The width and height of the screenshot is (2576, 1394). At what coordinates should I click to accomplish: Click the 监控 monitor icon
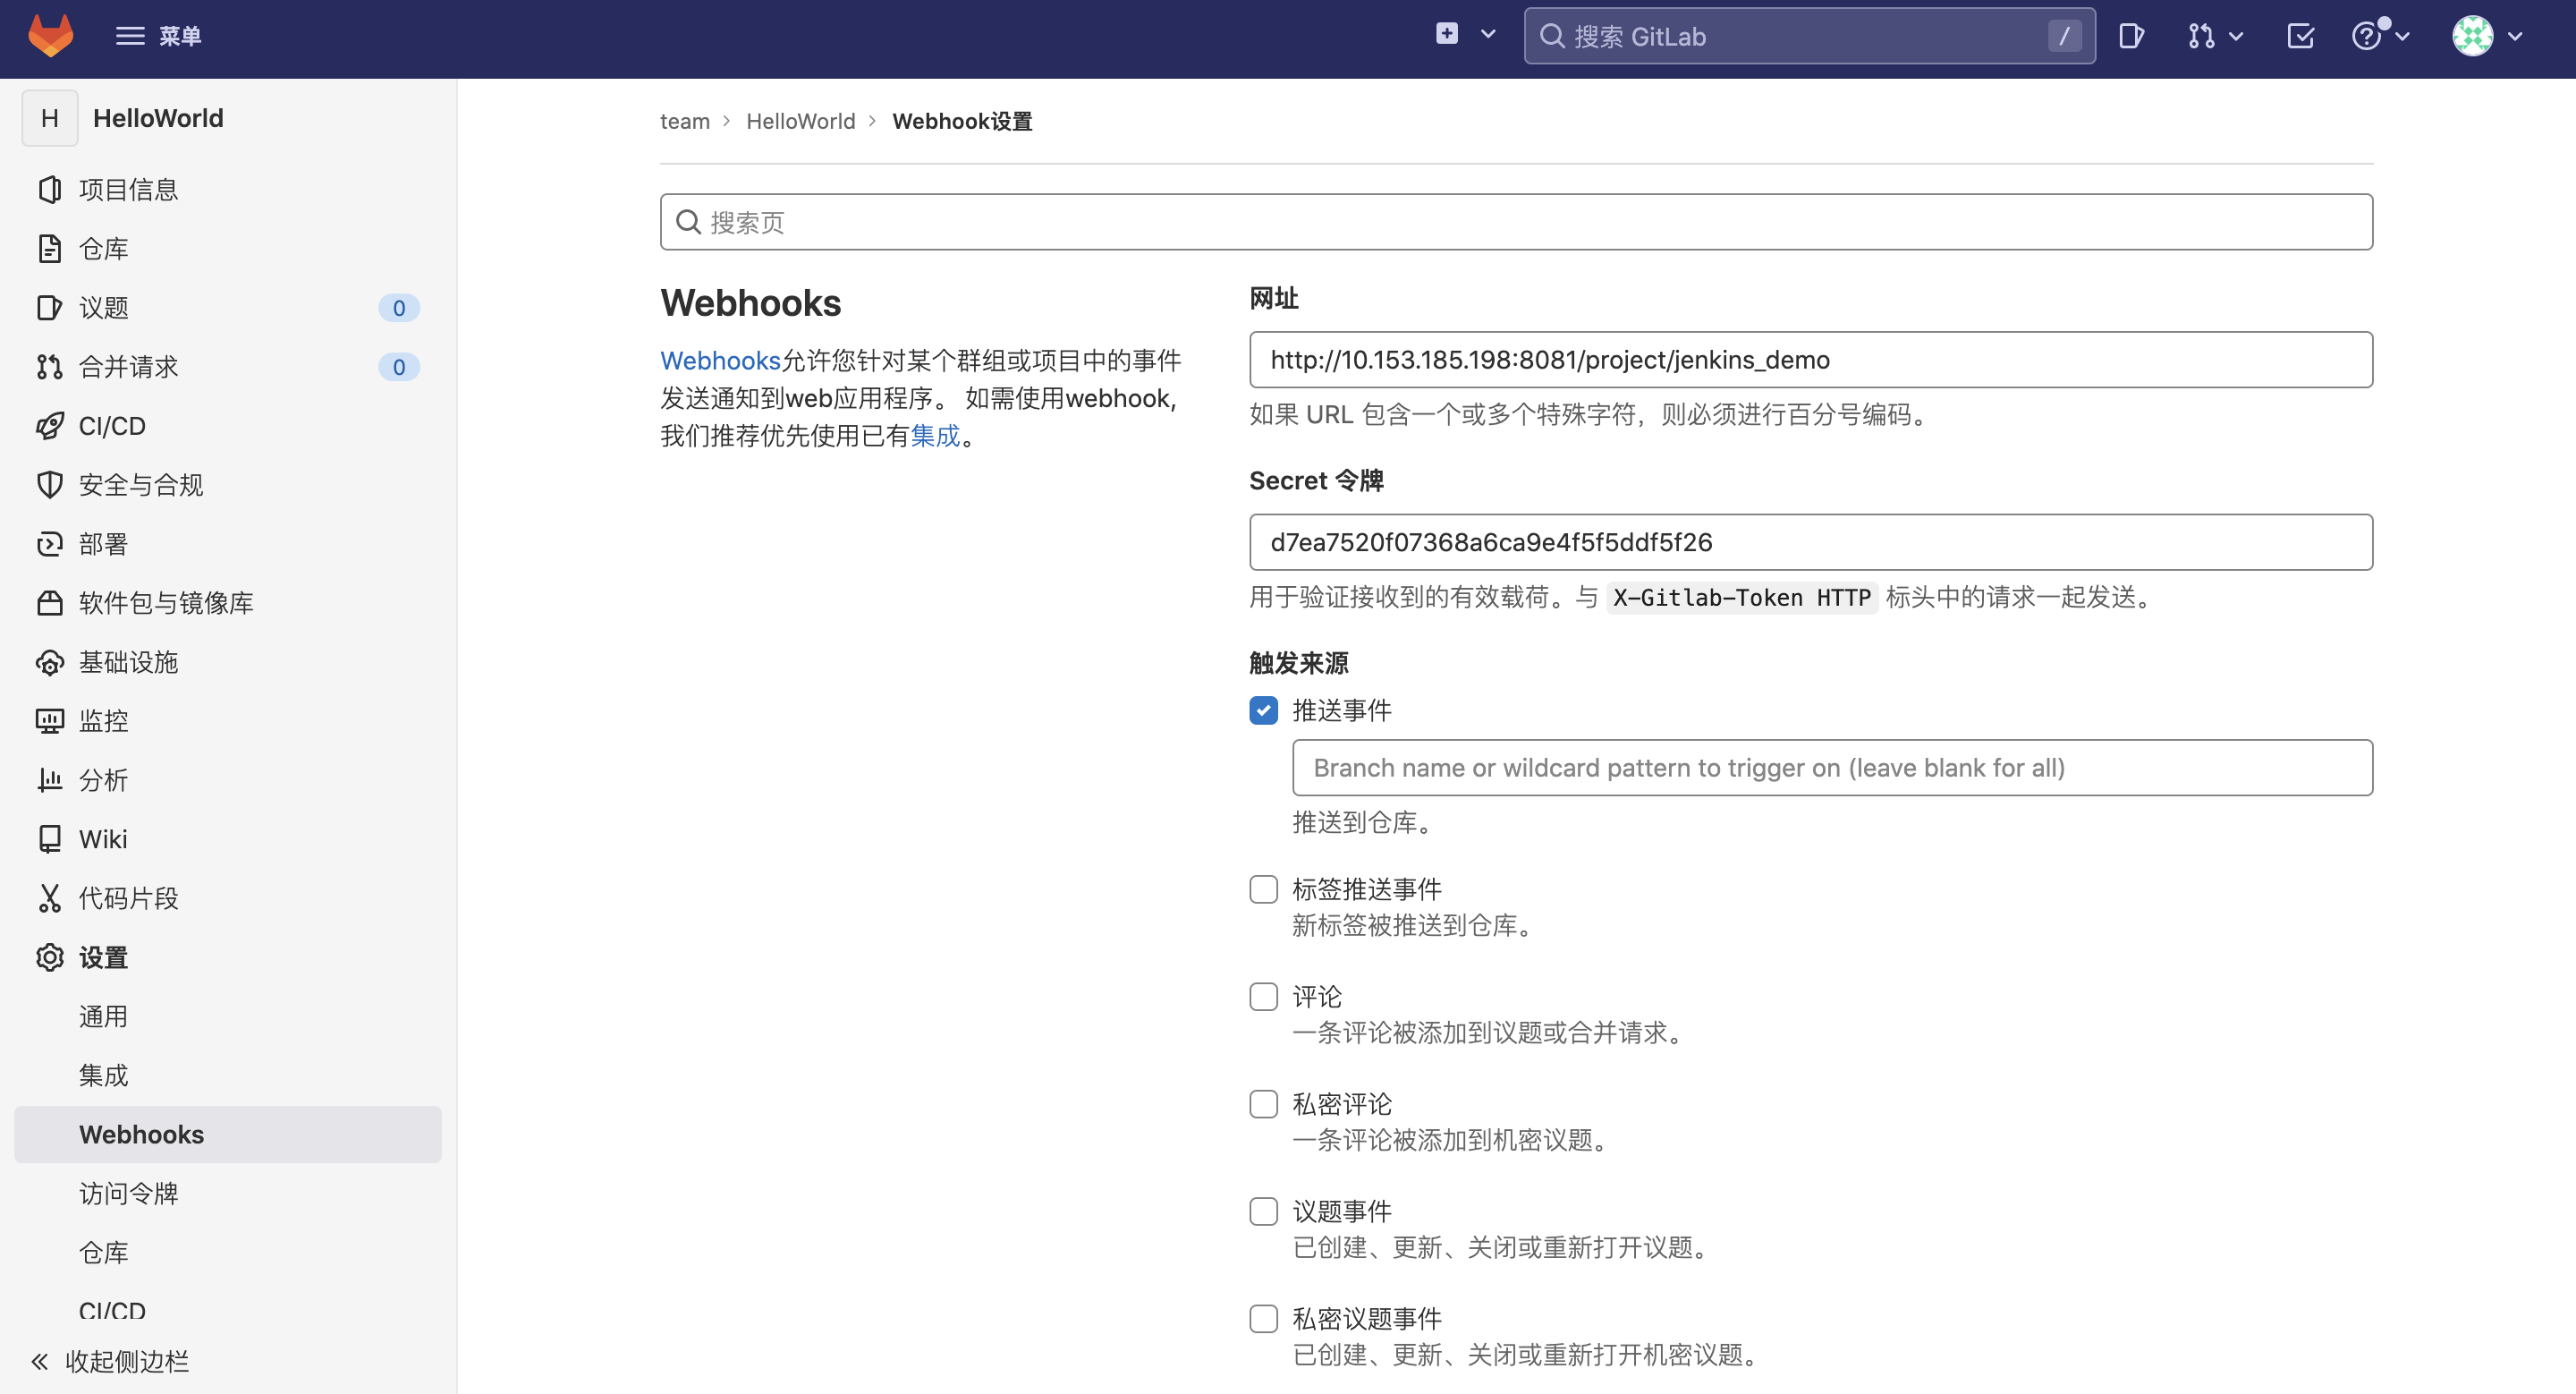pos(49,721)
